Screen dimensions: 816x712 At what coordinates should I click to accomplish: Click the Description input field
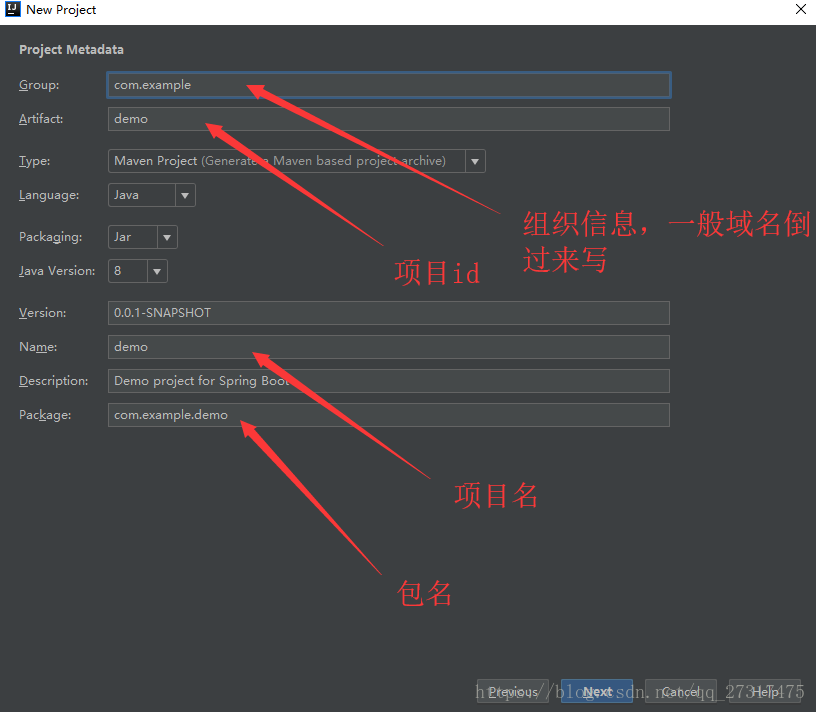coord(389,381)
